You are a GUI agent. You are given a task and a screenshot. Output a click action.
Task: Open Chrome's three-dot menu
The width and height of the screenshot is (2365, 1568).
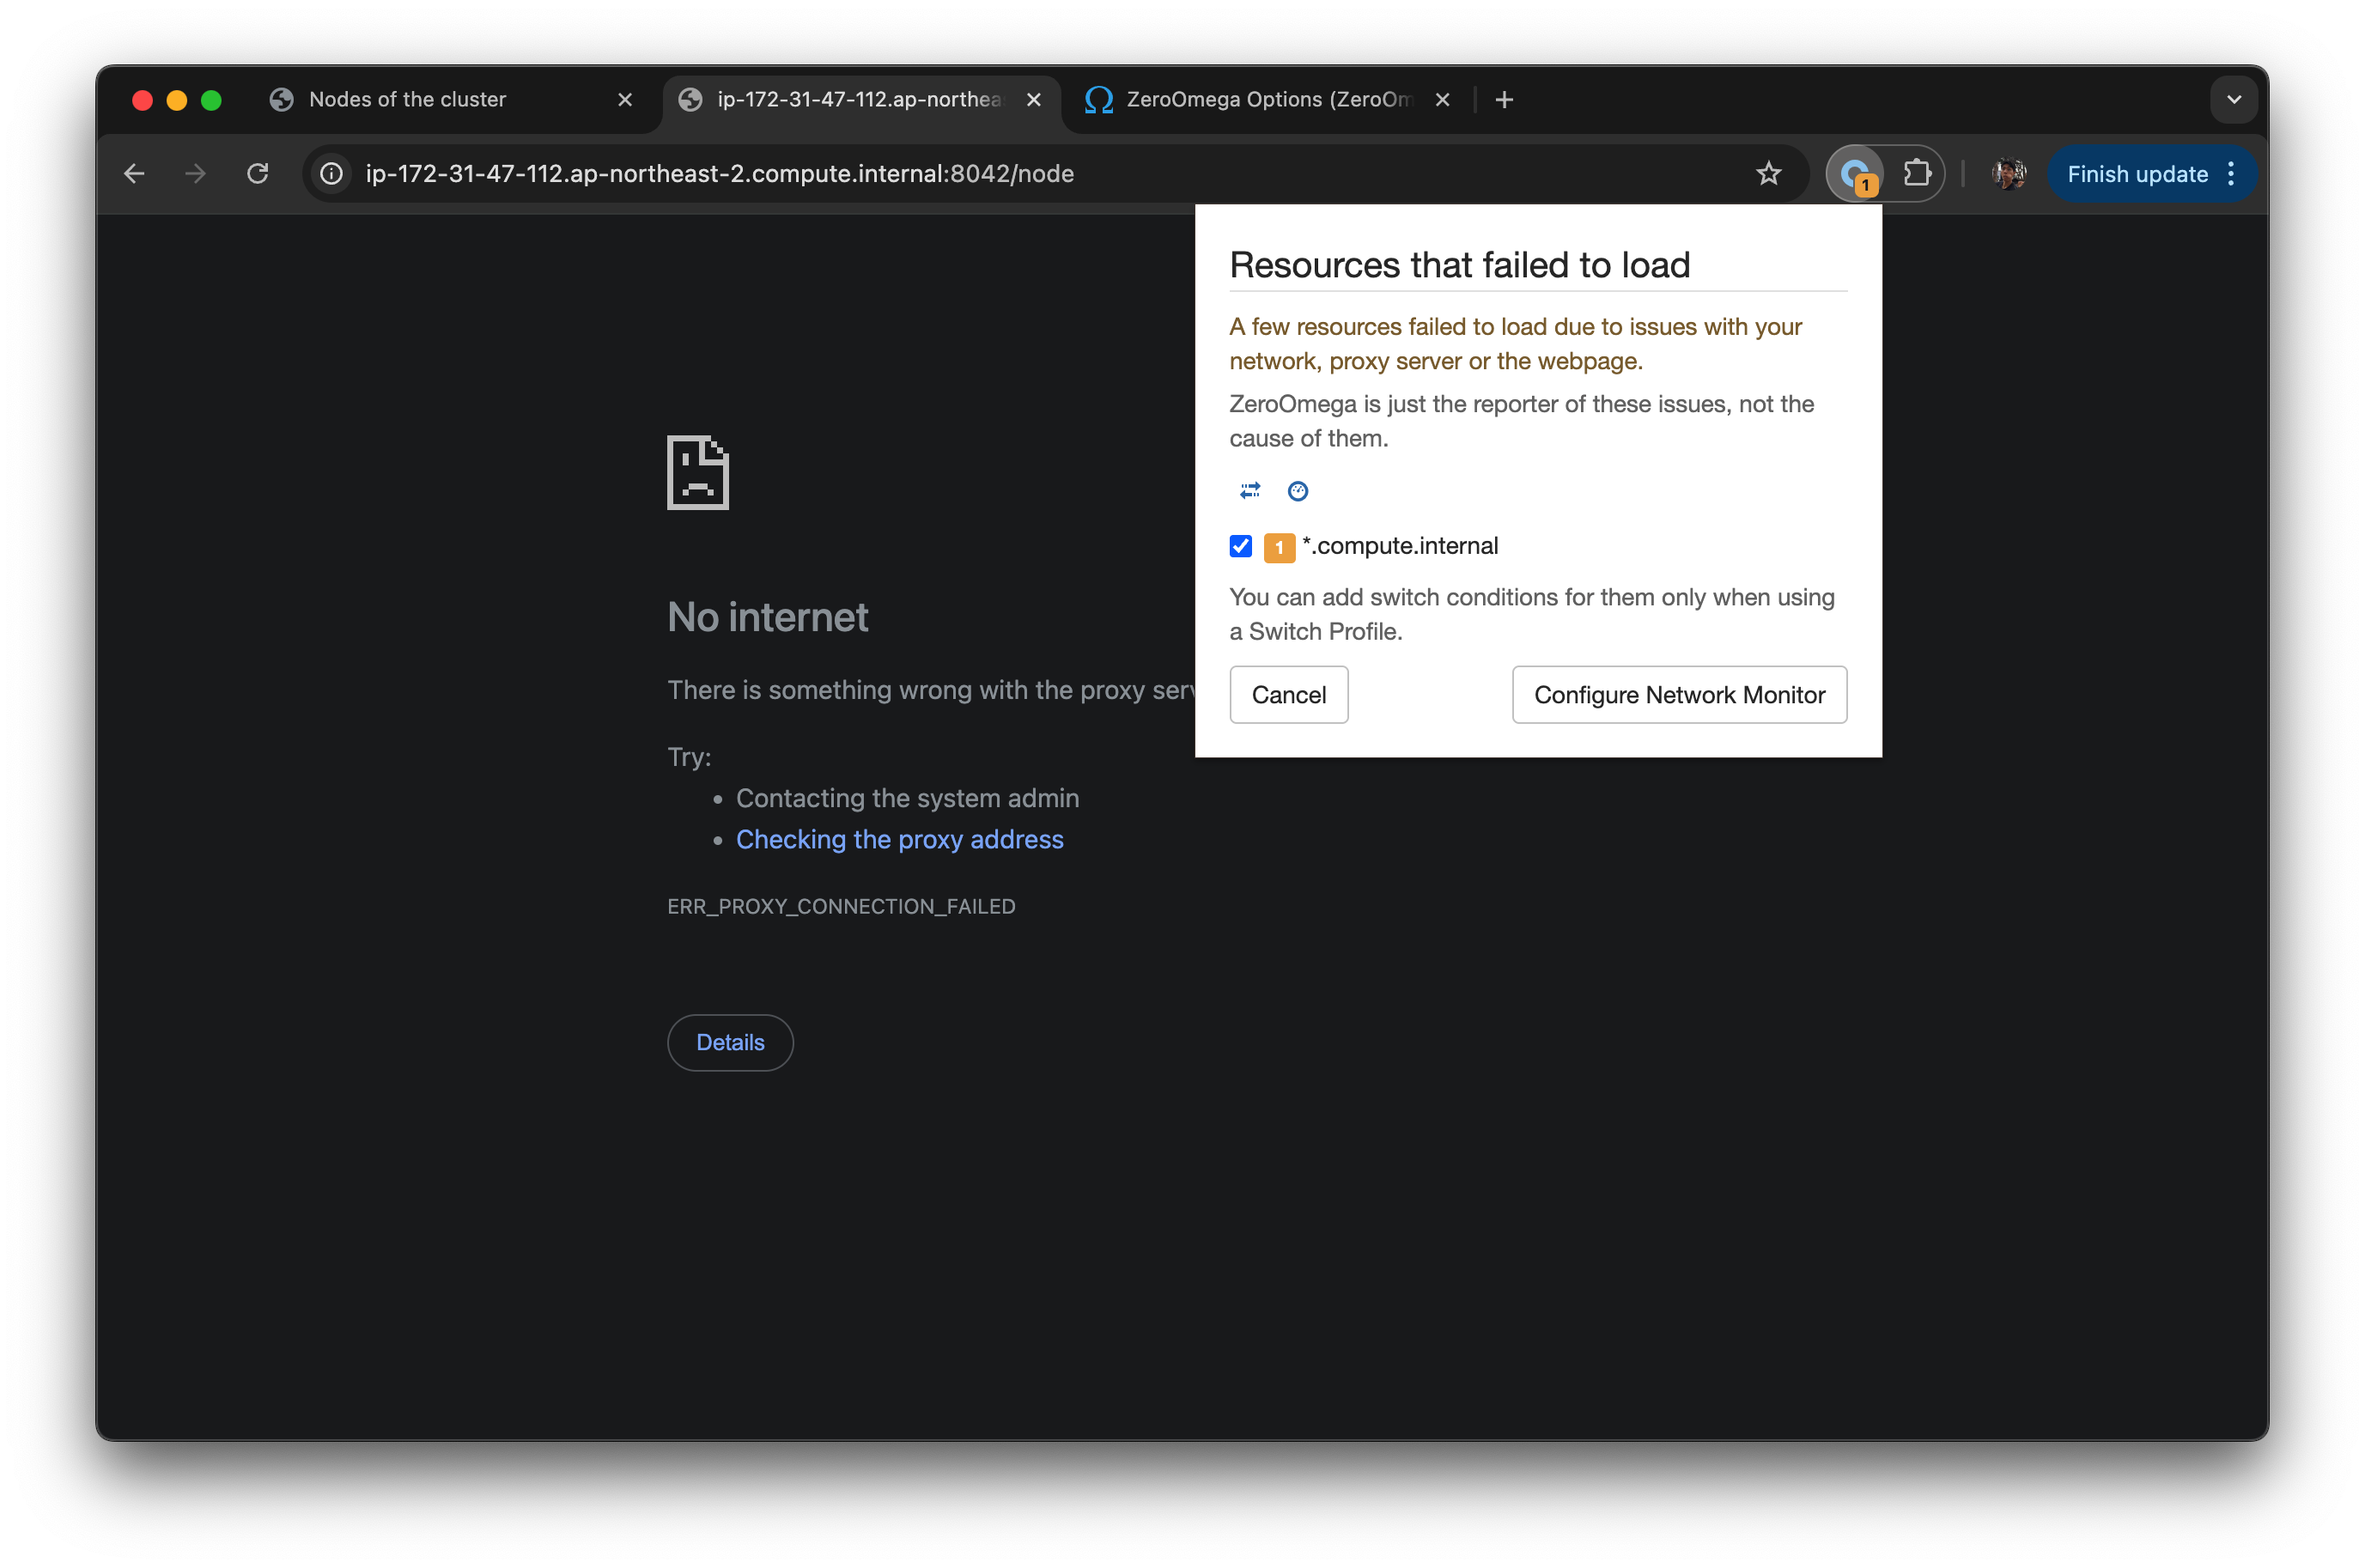coord(2231,174)
